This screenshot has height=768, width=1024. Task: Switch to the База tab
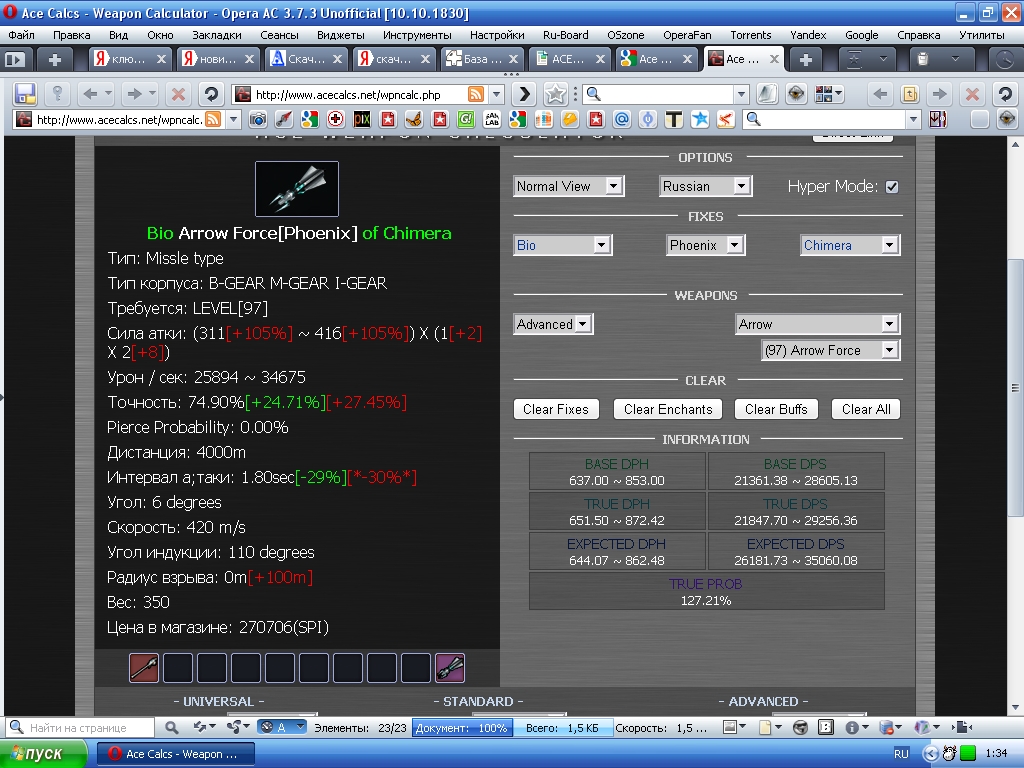pyautogui.click(x=481, y=59)
